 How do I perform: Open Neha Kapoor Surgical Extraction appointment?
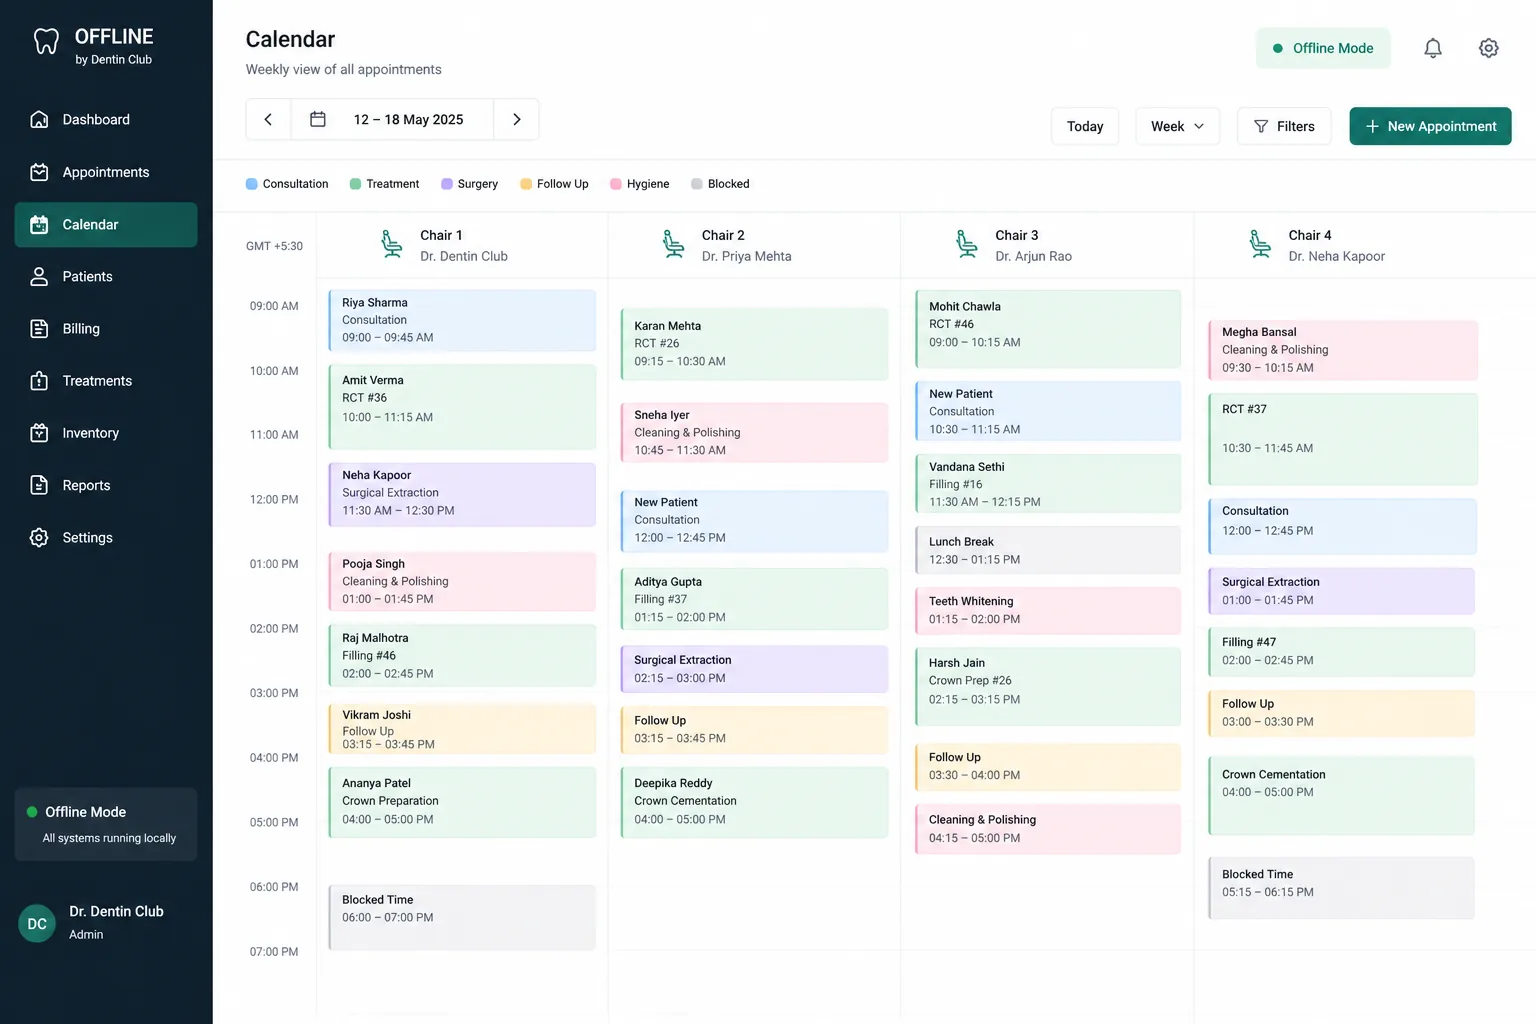coord(462,494)
